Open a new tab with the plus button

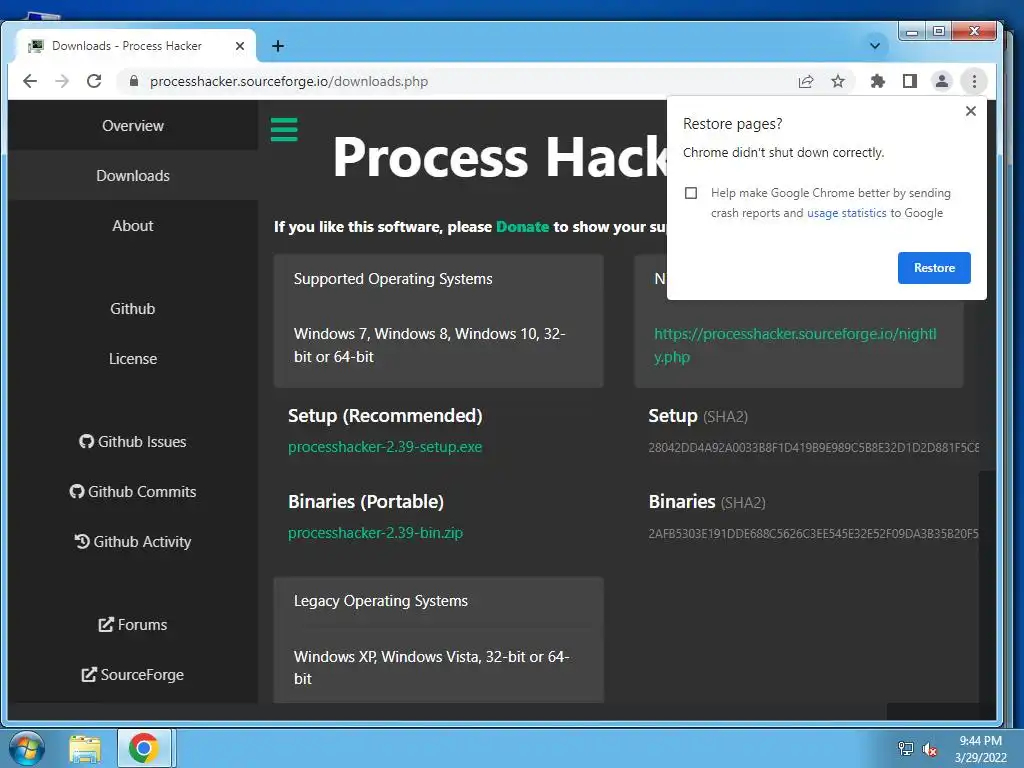[x=278, y=46]
